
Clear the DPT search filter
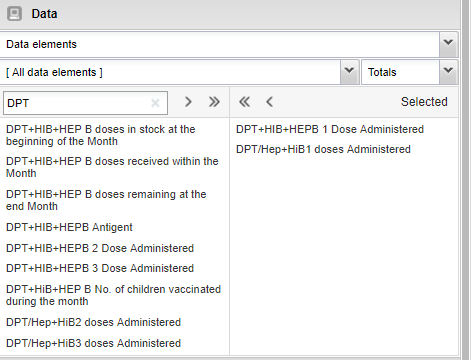pos(155,103)
